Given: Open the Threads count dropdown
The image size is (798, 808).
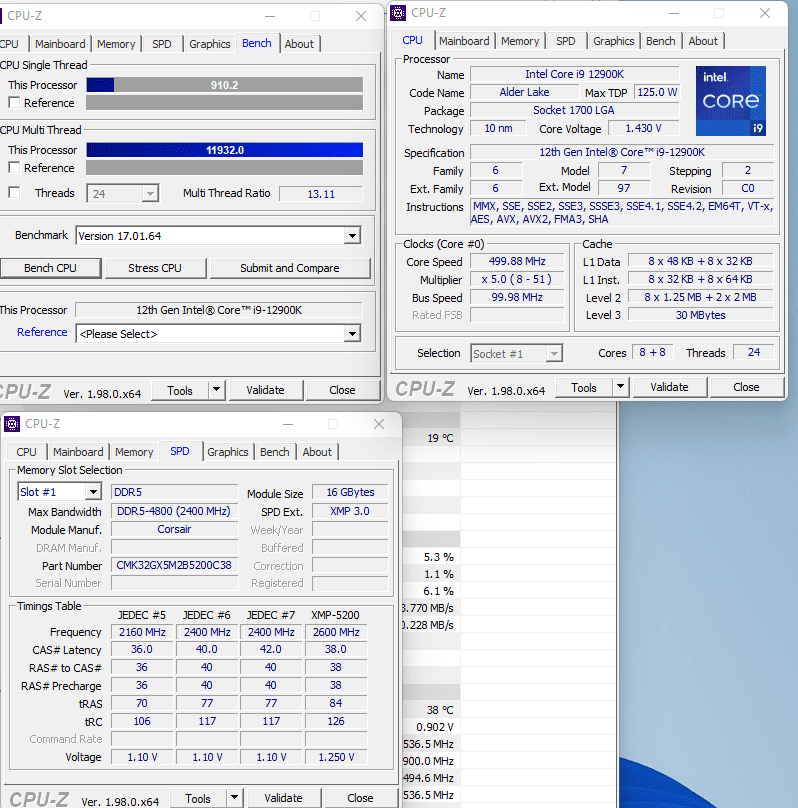Looking at the screenshot, I should point(150,194).
